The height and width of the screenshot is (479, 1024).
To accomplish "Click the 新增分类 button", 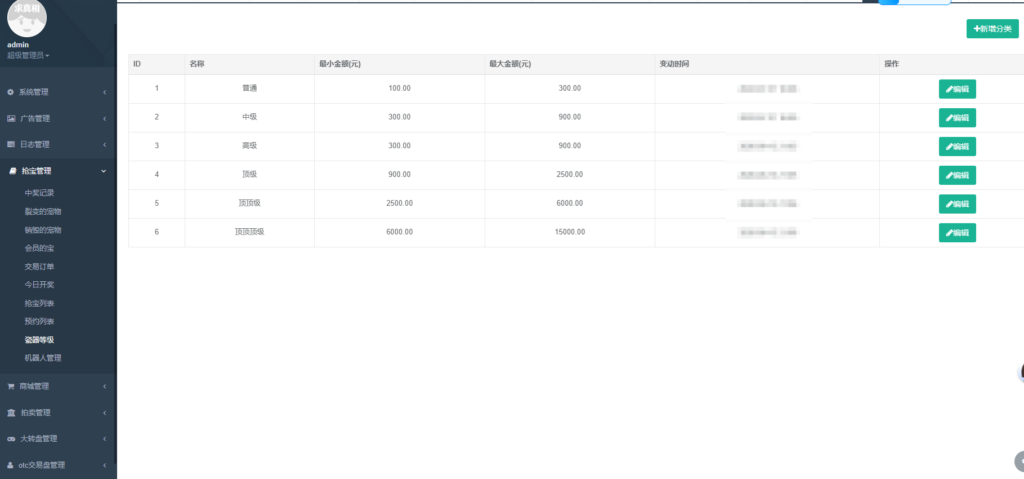I will (x=992, y=29).
